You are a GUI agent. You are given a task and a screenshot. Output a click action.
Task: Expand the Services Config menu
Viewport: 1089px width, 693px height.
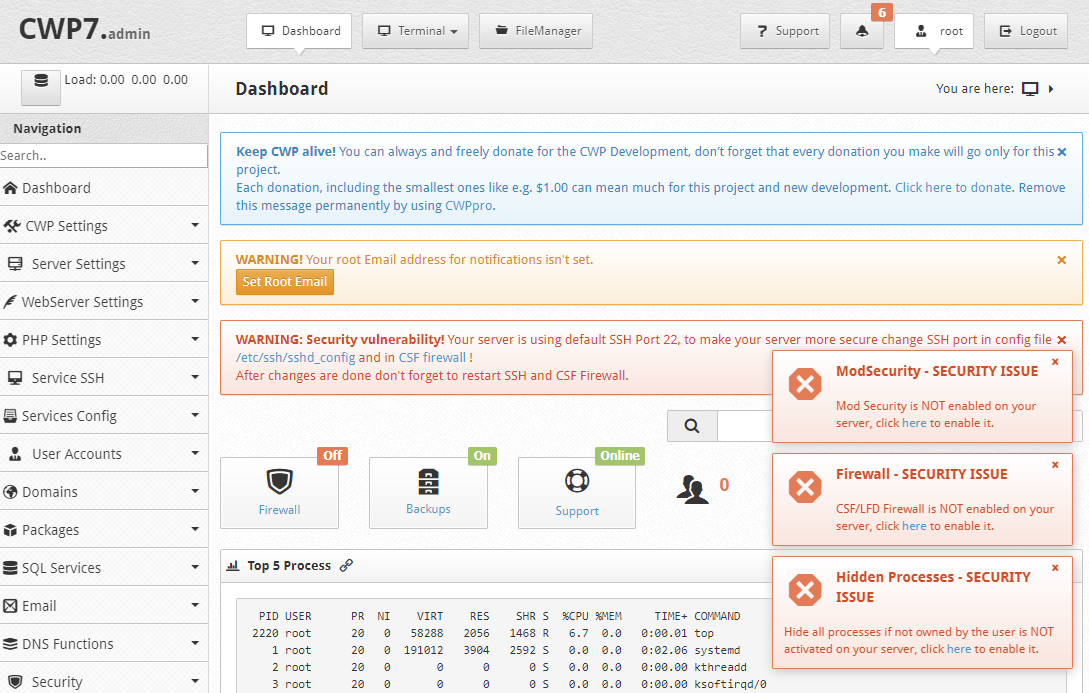click(104, 416)
